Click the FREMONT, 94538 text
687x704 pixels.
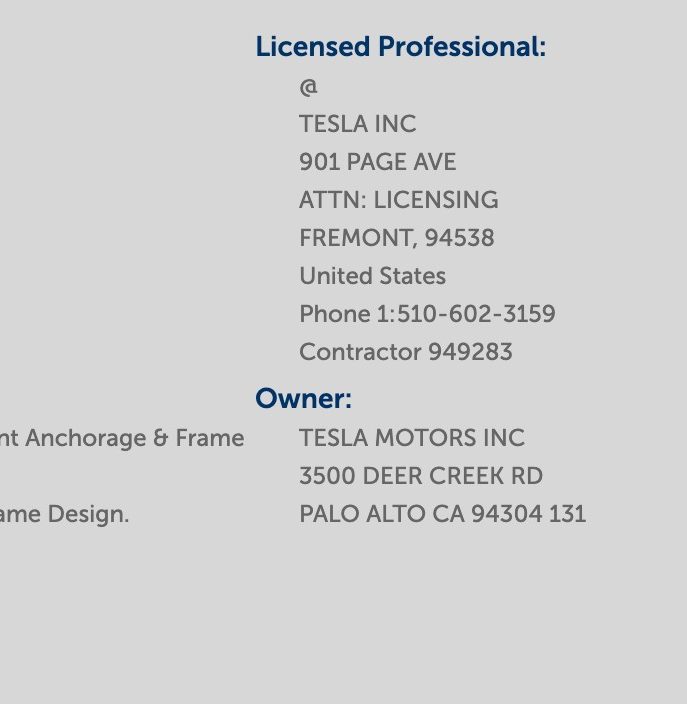click(397, 238)
